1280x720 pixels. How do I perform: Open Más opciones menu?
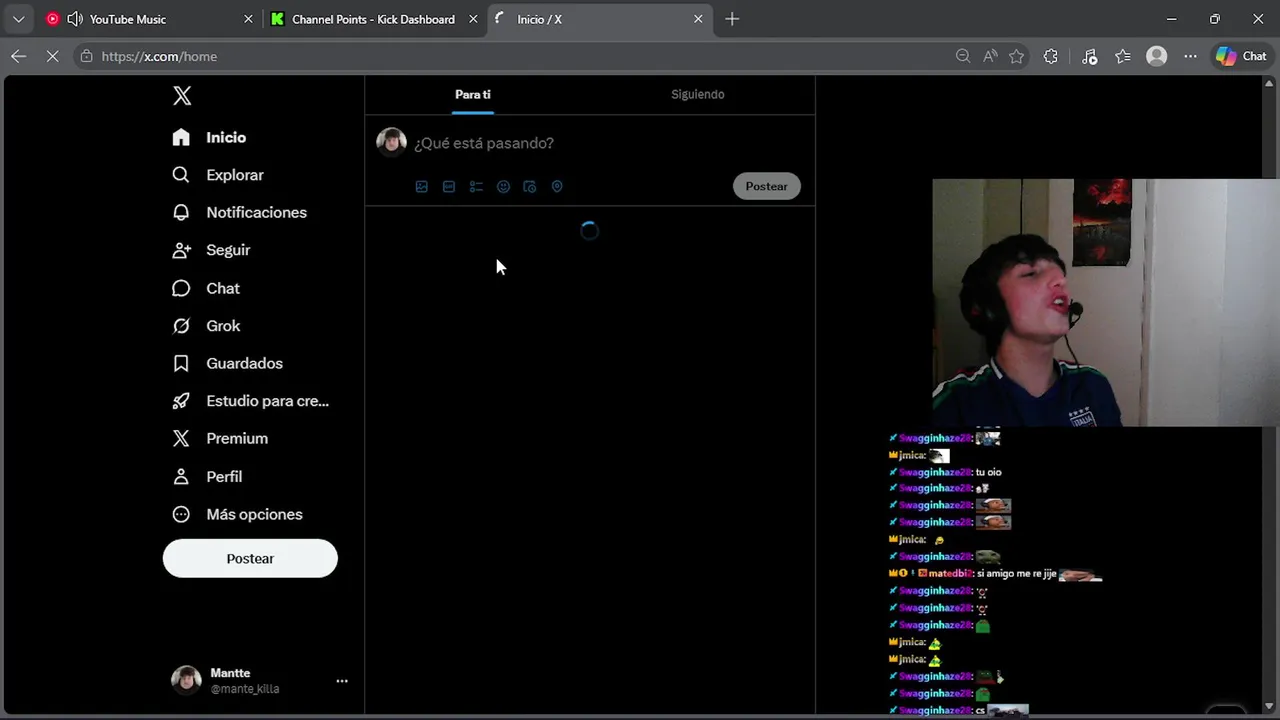(x=237, y=514)
